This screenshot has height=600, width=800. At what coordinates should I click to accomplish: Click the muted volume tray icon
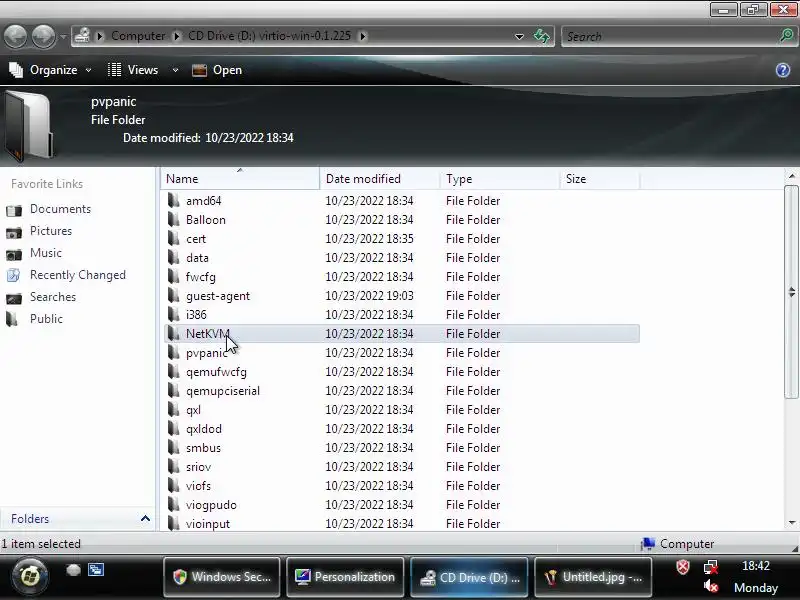point(711,587)
